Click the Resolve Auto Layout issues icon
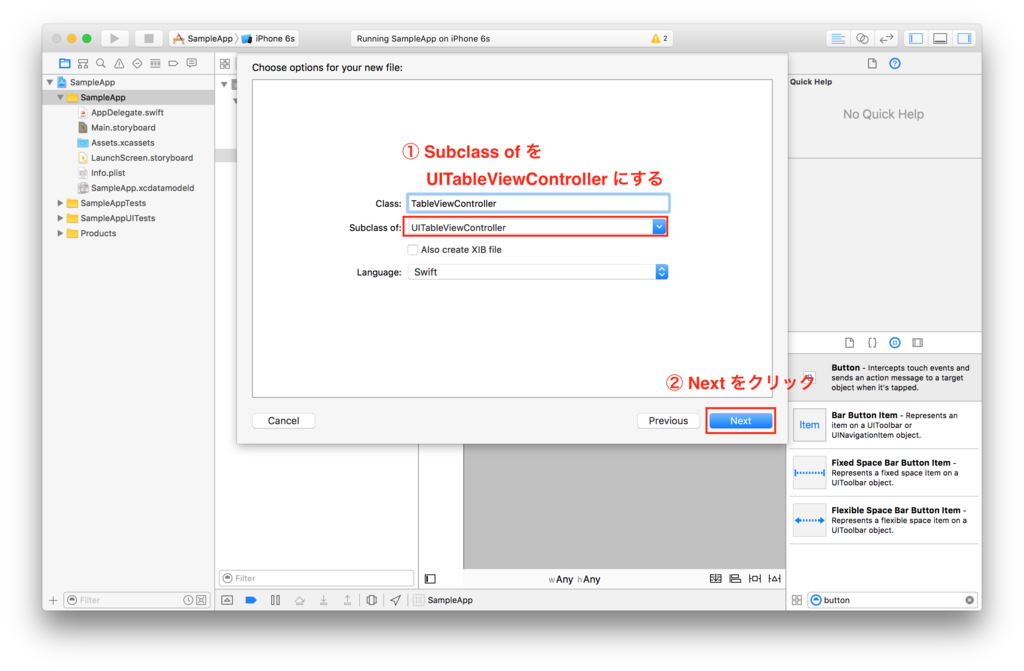This screenshot has height=671, width=1024. (x=775, y=579)
